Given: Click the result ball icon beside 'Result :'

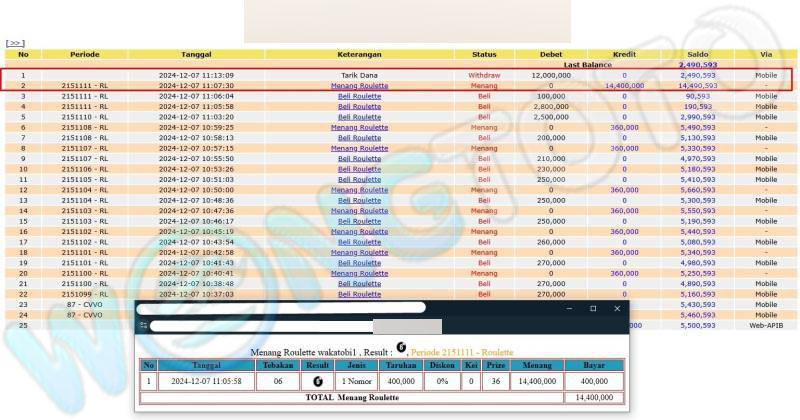Looking at the screenshot, I should 400,347.
